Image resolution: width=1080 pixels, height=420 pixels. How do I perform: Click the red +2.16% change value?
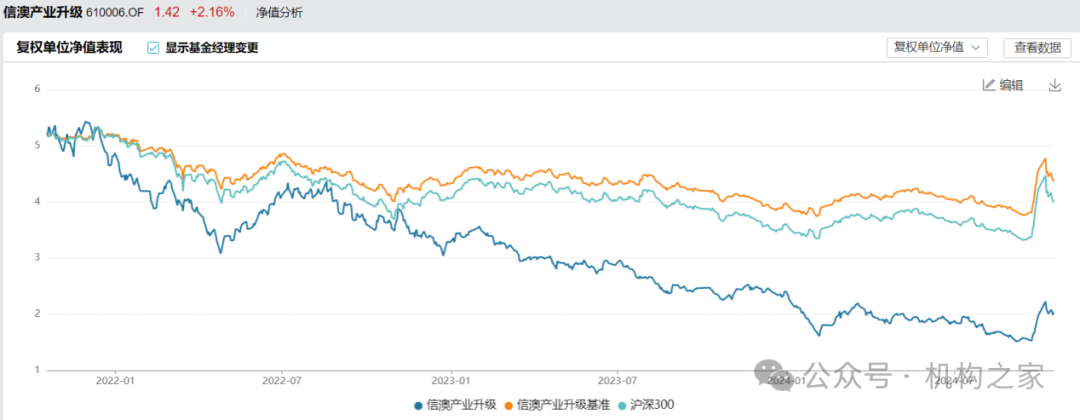(x=212, y=12)
